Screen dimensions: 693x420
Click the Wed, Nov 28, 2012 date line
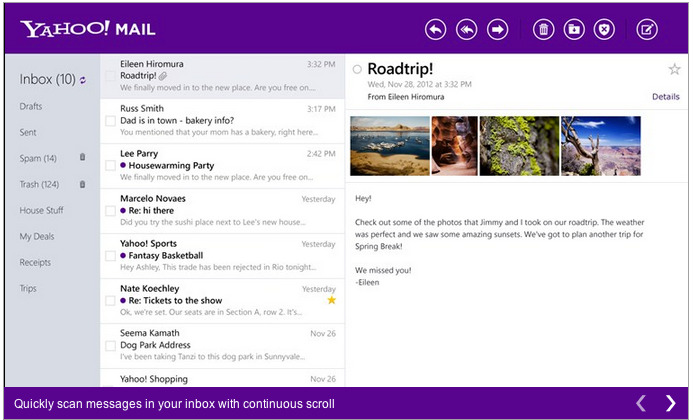click(x=419, y=84)
